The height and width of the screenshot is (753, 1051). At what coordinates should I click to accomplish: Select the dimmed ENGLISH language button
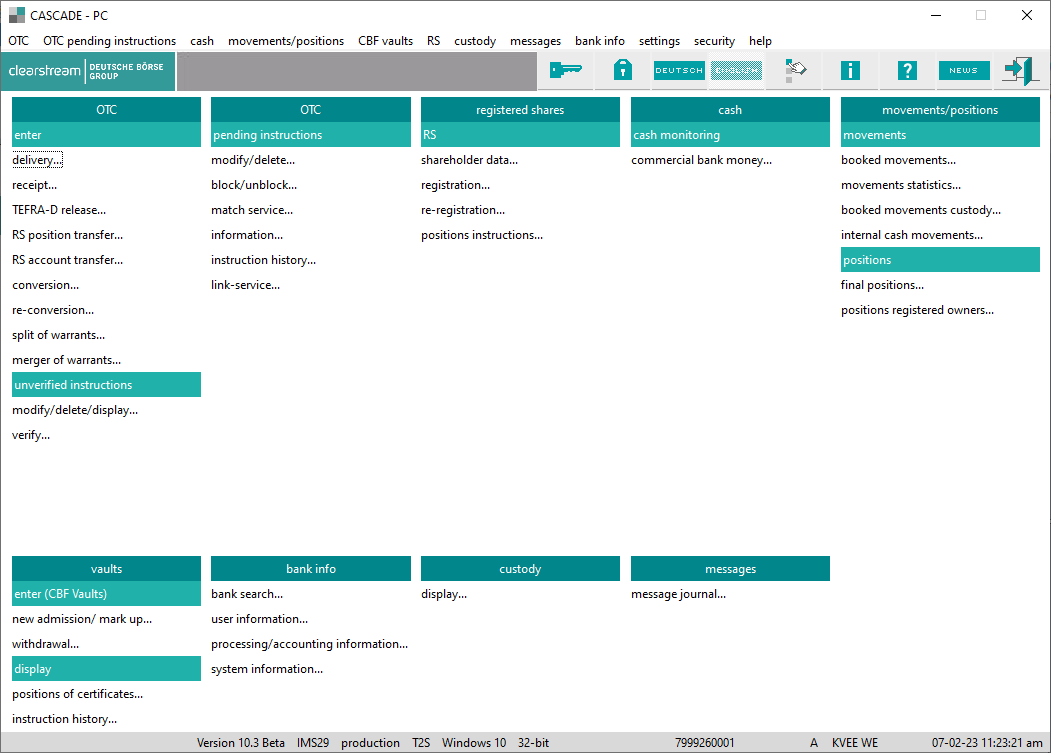point(736,70)
